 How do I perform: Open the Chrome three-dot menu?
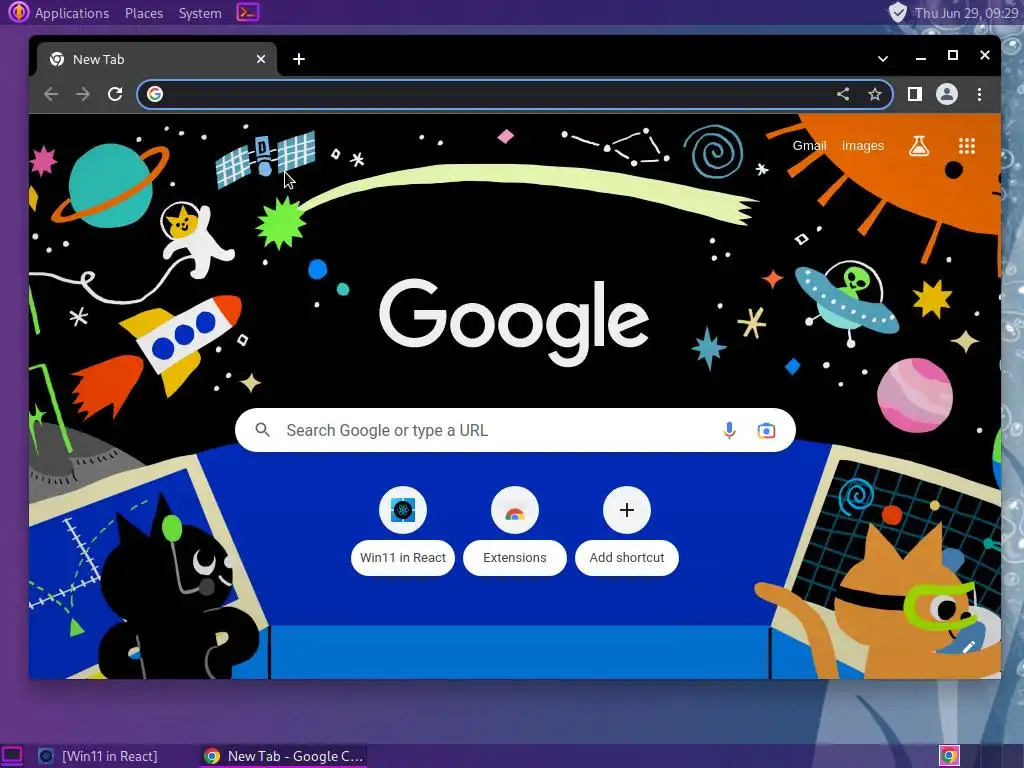(980, 94)
